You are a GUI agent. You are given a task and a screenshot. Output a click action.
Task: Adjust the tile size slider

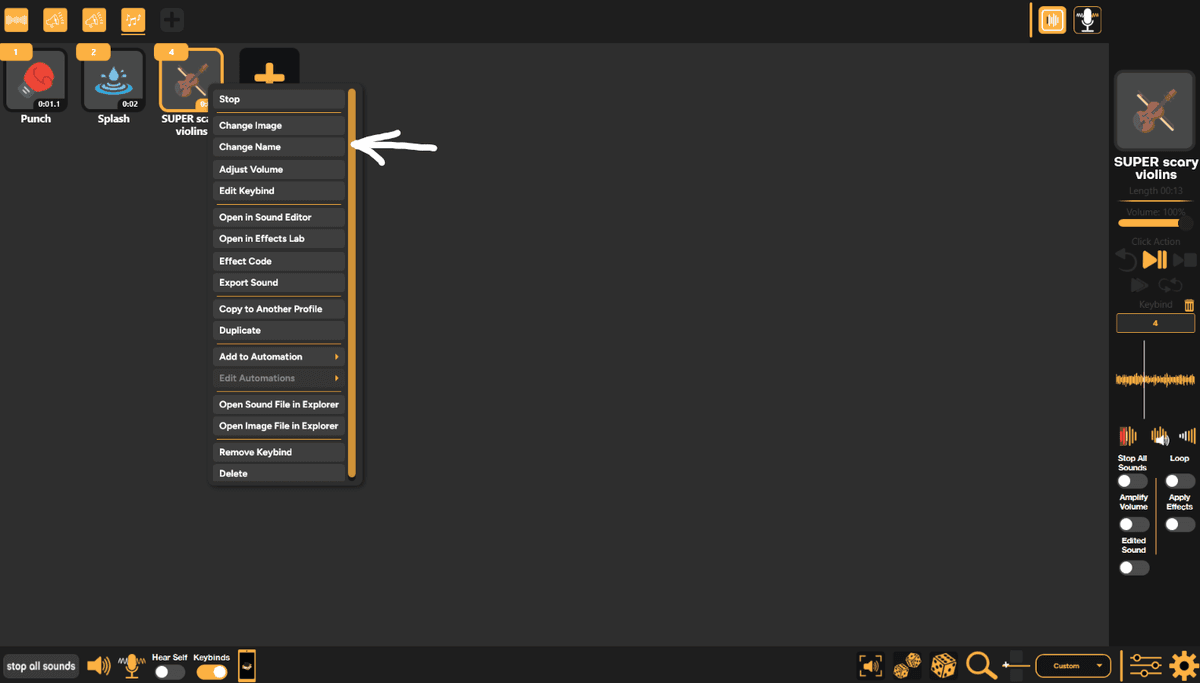[x=1016, y=666]
